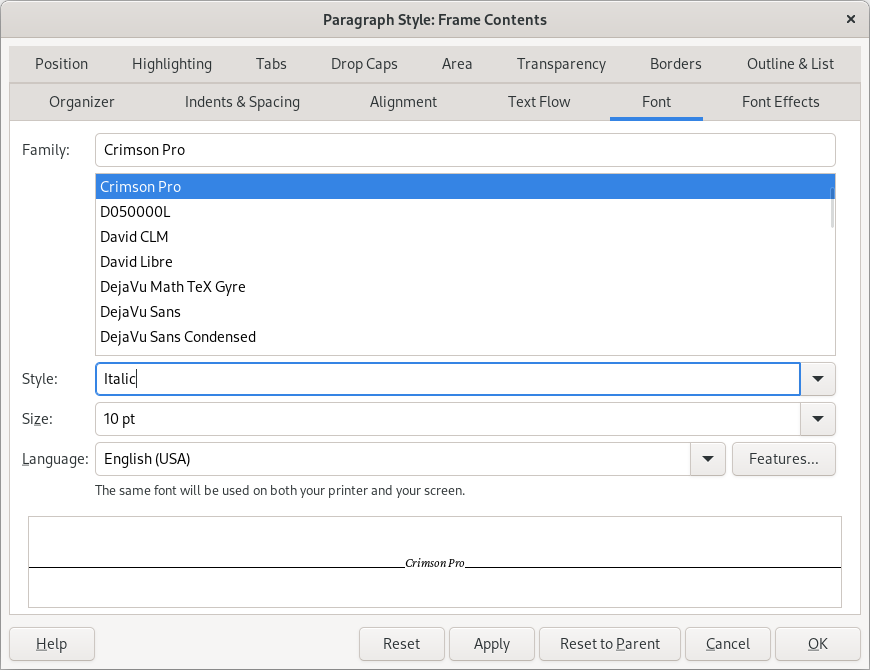Close the Paragraph Style dialog
The image size is (870, 670).
(850, 19)
